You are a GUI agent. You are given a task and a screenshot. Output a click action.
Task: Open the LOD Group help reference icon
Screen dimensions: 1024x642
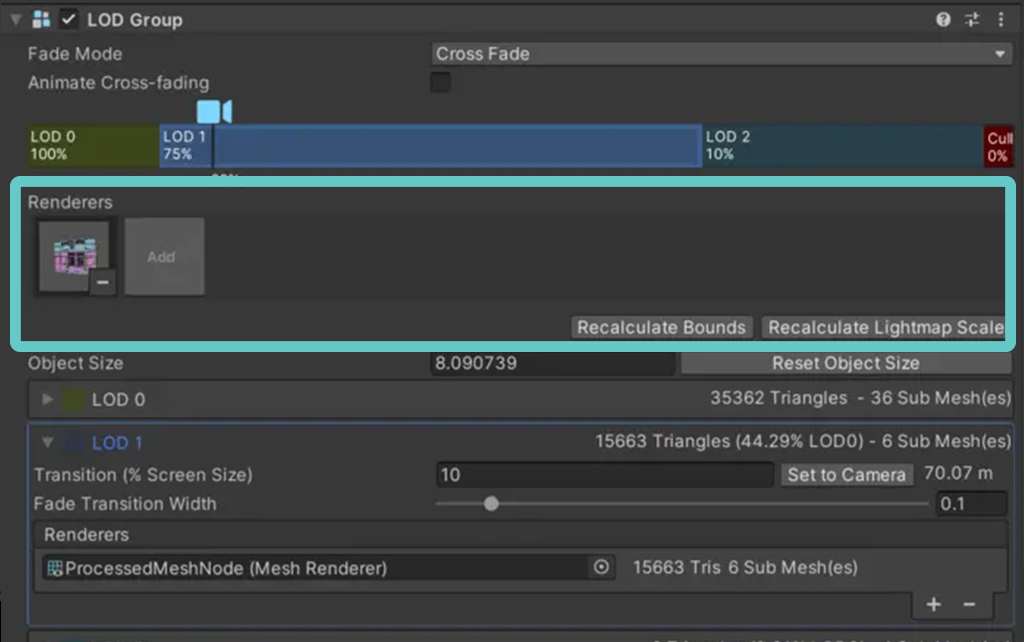[x=942, y=20]
